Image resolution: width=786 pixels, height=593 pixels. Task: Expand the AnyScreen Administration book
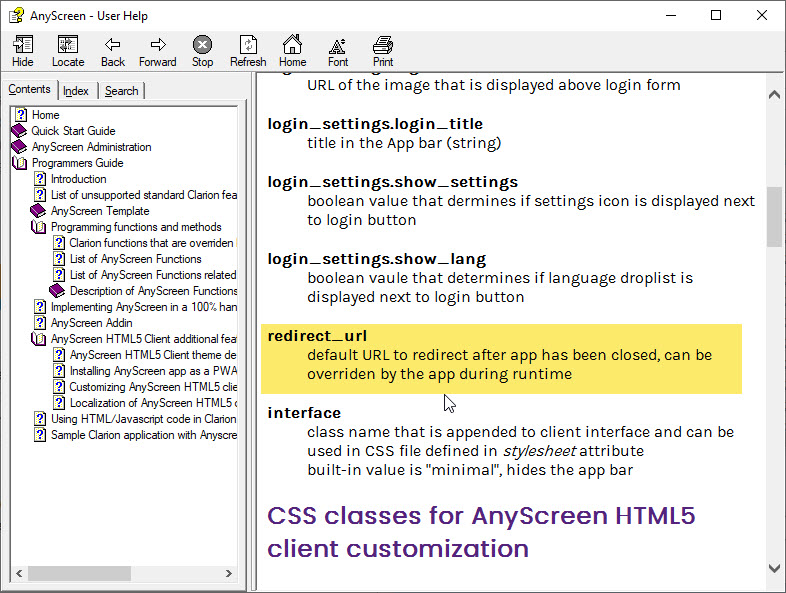(91, 147)
